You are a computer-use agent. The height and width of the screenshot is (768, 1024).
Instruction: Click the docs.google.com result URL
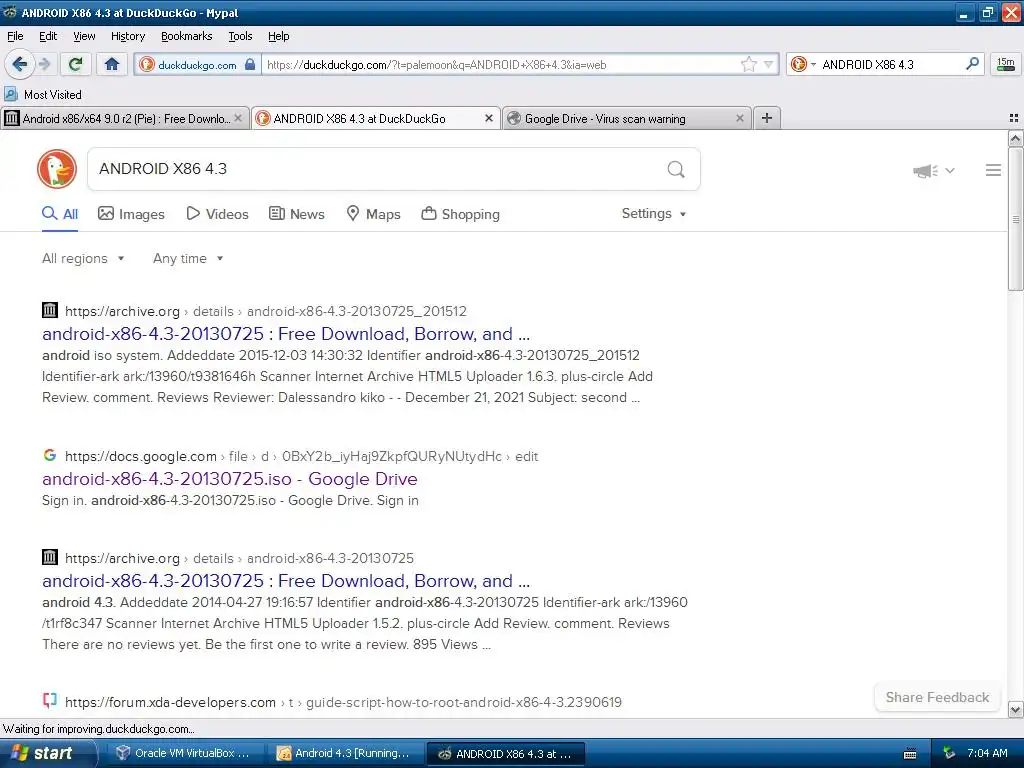click(x=302, y=456)
